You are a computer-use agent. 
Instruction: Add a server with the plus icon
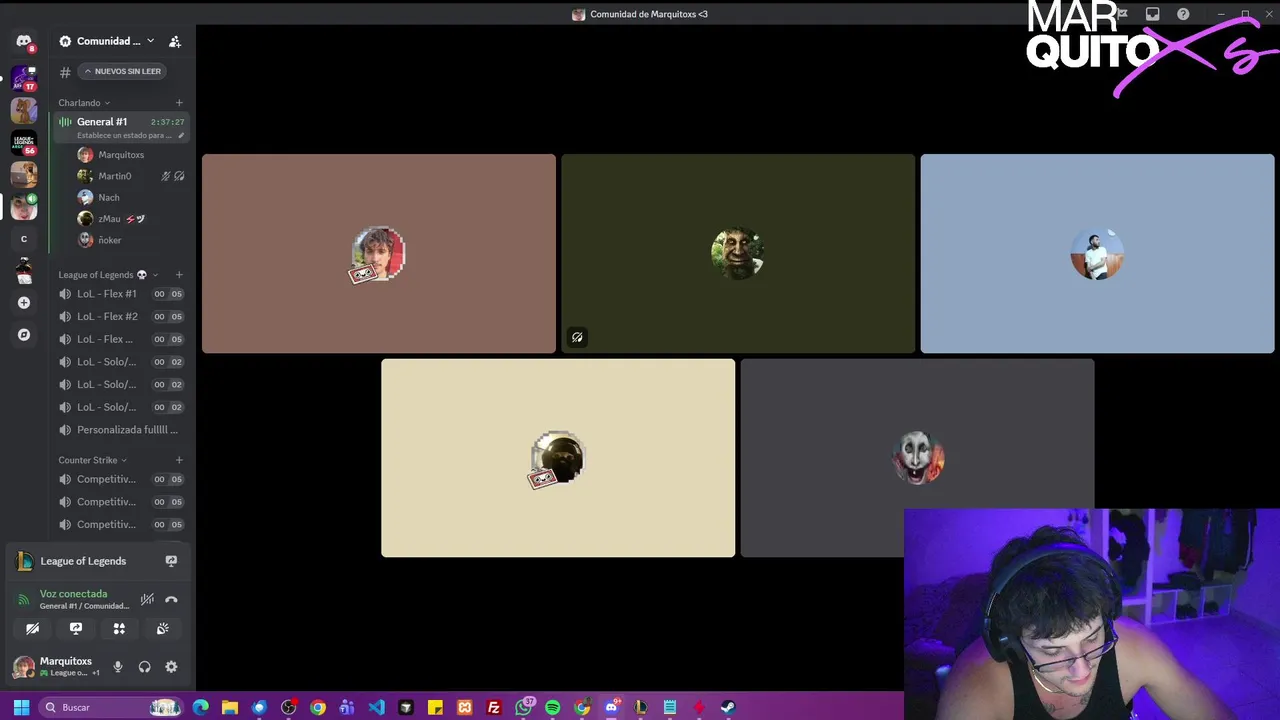click(24, 303)
